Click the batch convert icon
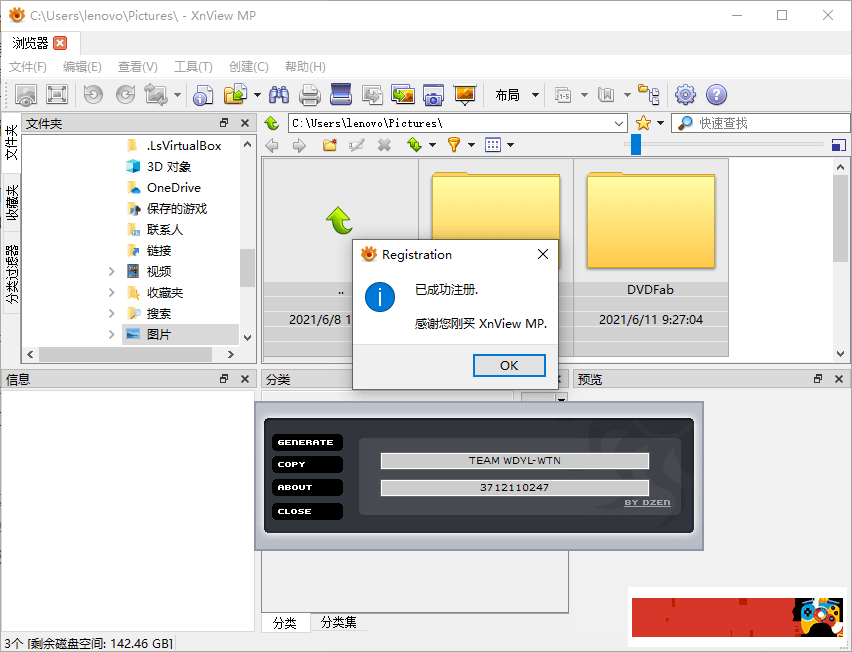The height and width of the screenshot is (652, 852). [372, 95]
